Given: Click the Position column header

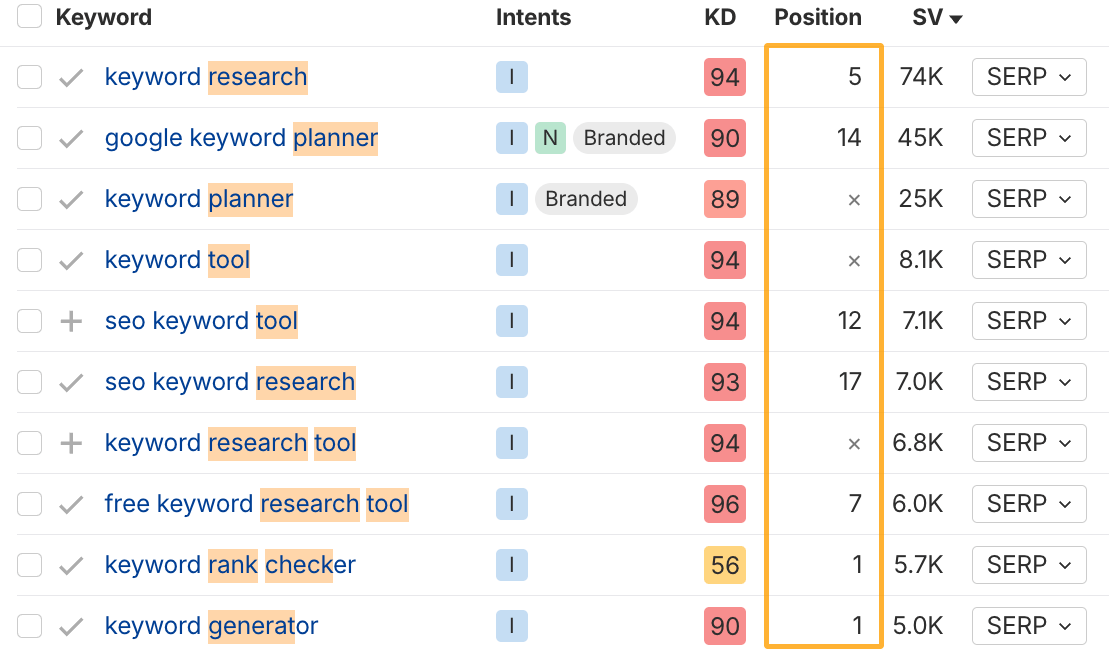Looking at the screenshot, I should click(818, 17).
